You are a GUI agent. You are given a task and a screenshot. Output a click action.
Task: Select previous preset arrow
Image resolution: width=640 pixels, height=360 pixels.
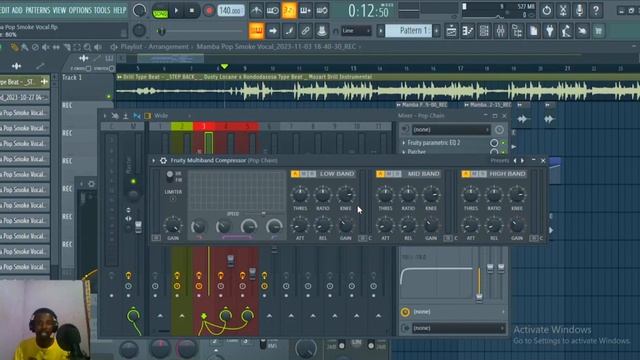[x=515, y=160]
